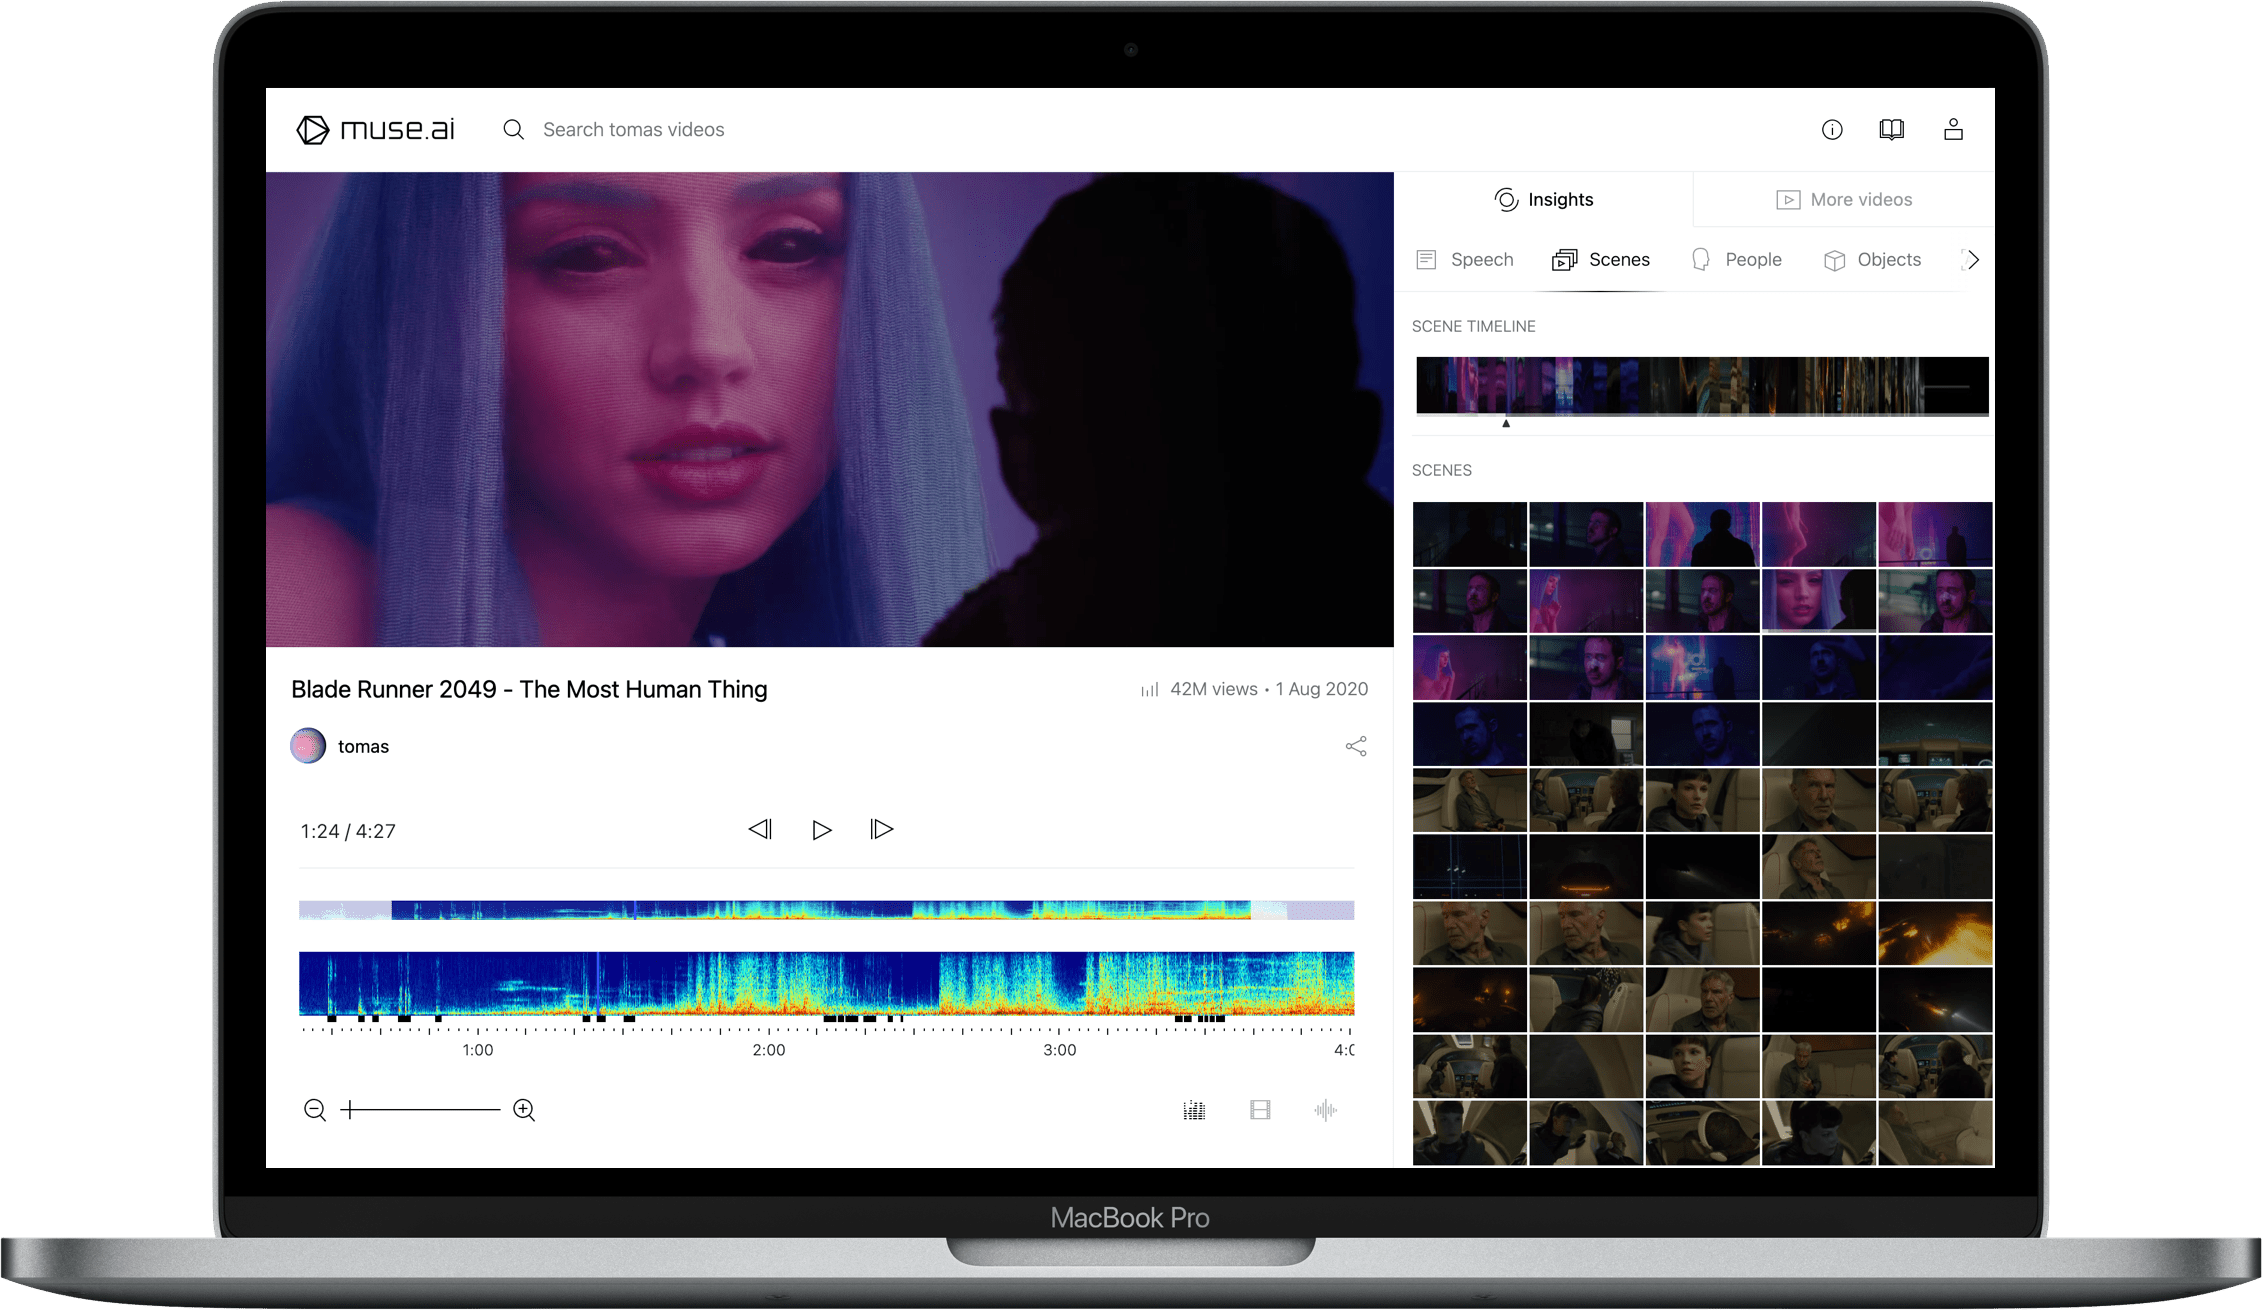Click the share icon
2262x1310 pixels.
pyautogui.click(x=1355, y=746)
